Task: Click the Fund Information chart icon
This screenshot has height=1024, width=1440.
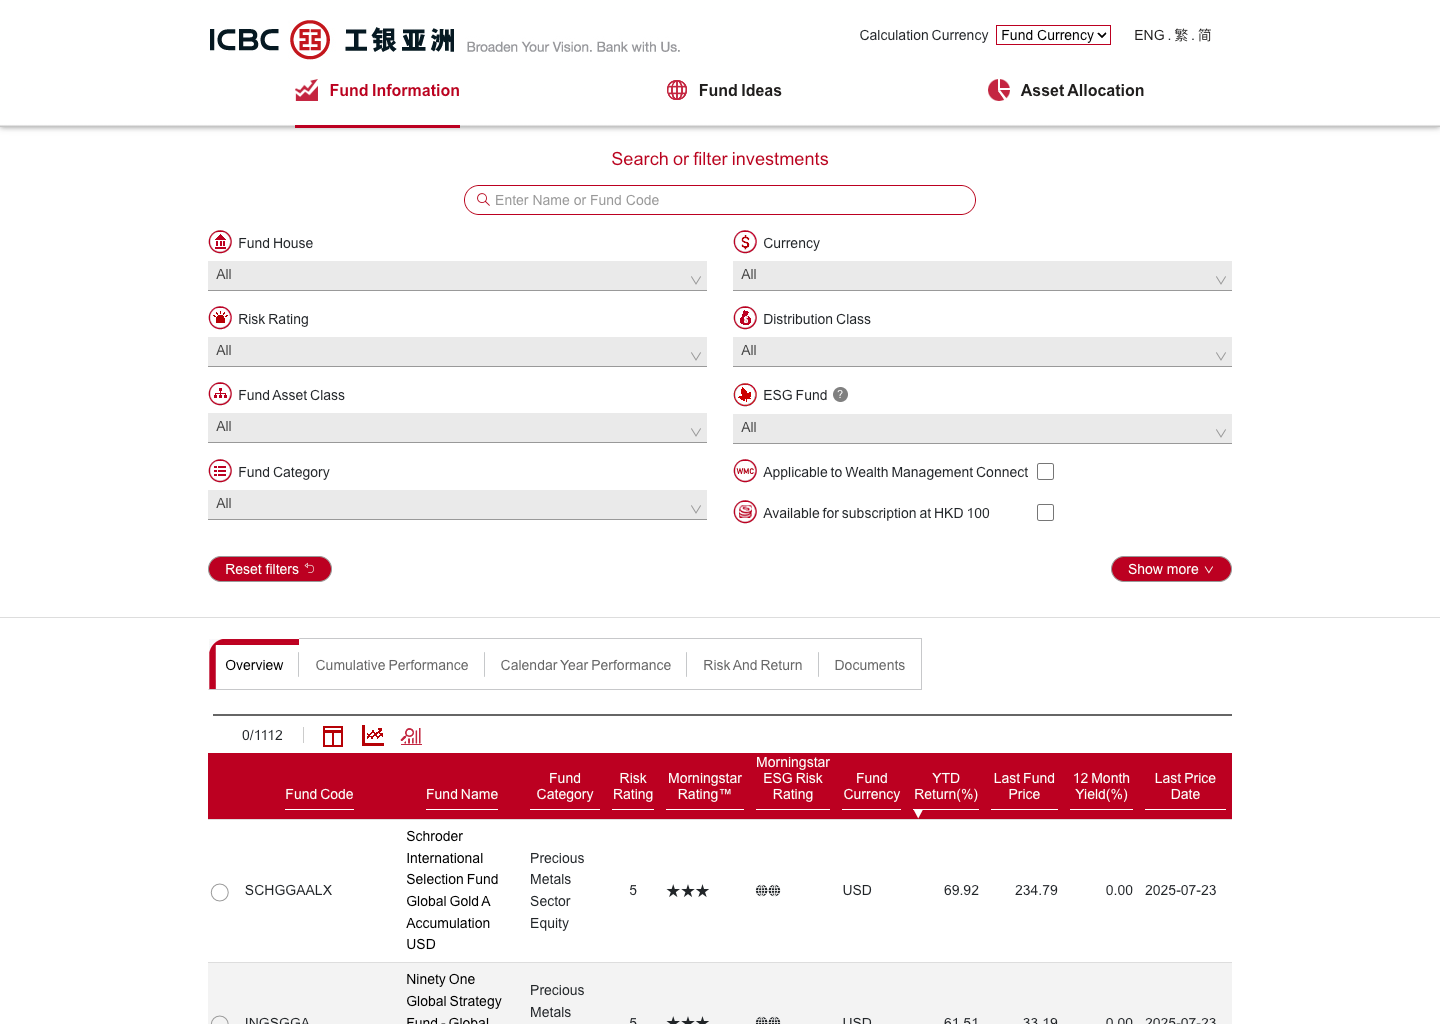Action: point(306,90)
